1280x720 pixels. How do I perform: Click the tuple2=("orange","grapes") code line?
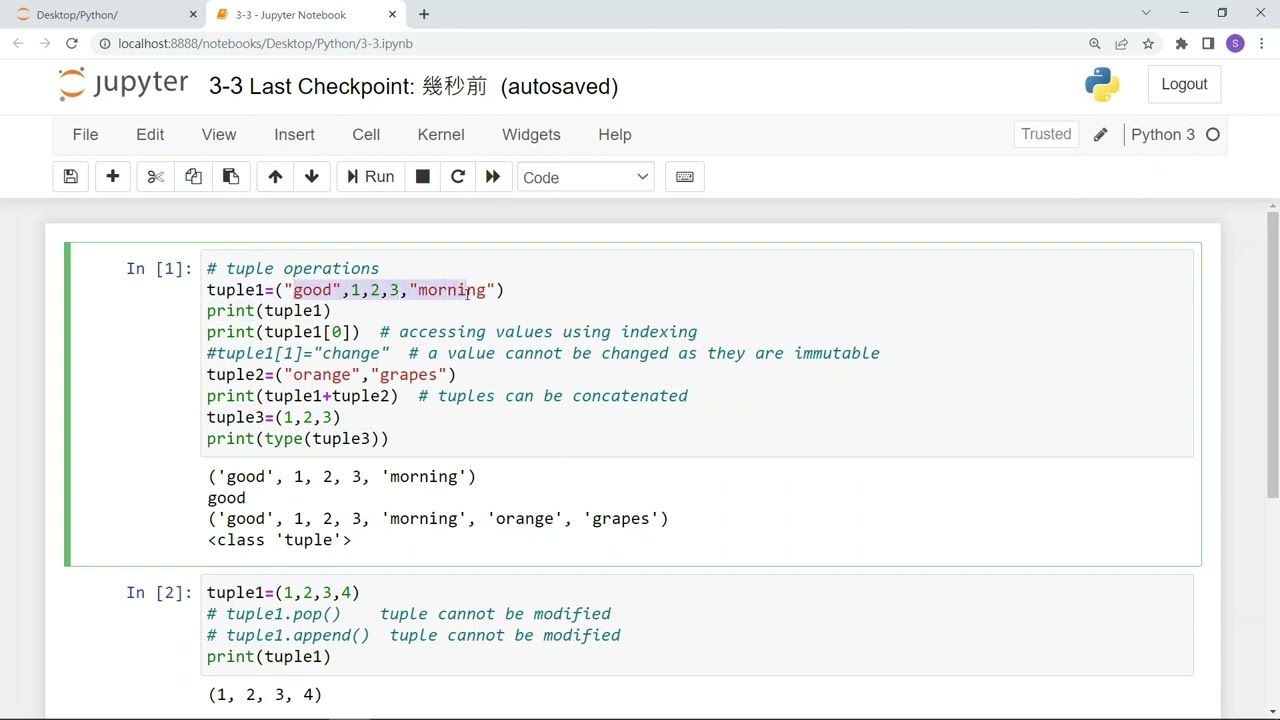pos(331,375)
